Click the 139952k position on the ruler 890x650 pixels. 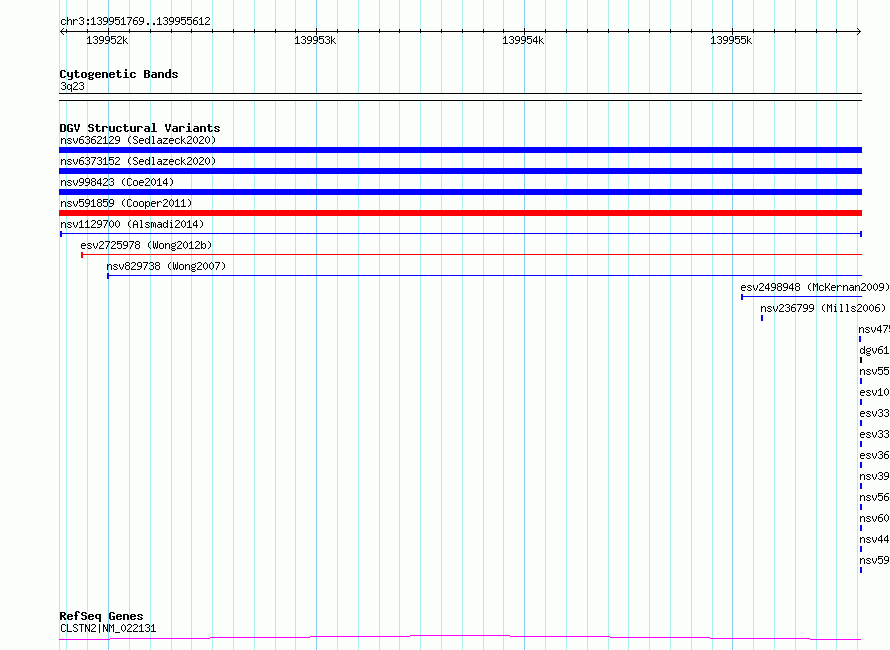[x=107, y=40]
